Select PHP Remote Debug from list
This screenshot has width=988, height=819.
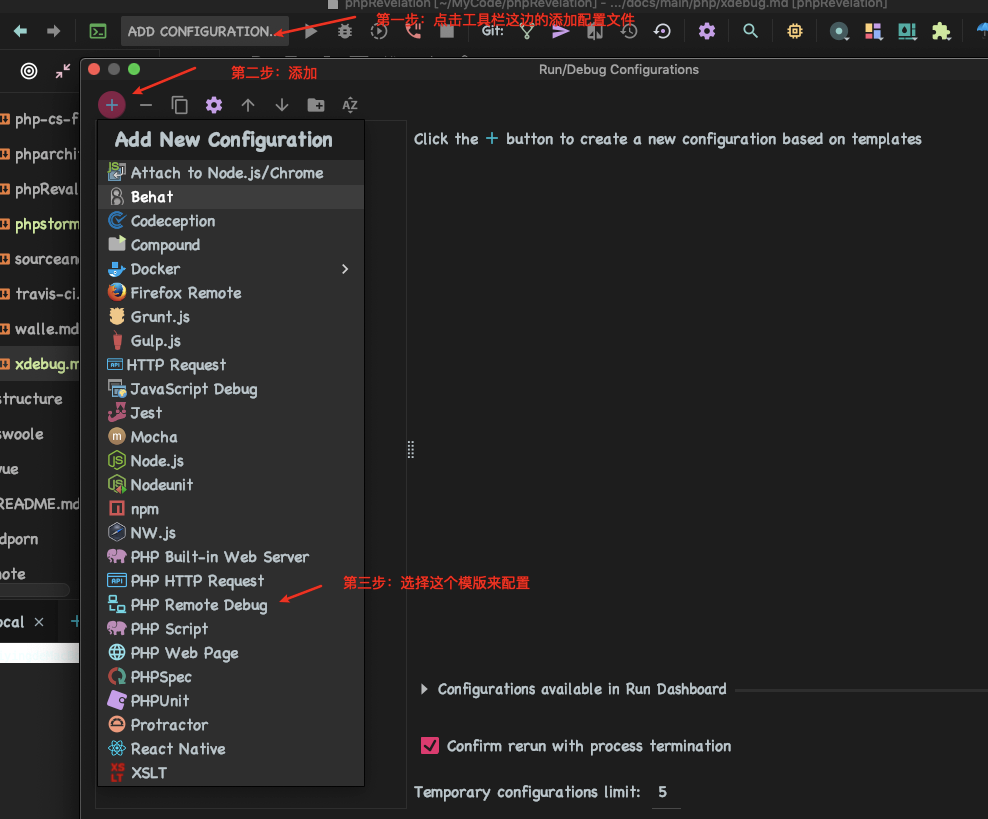(x=198, y=605)
